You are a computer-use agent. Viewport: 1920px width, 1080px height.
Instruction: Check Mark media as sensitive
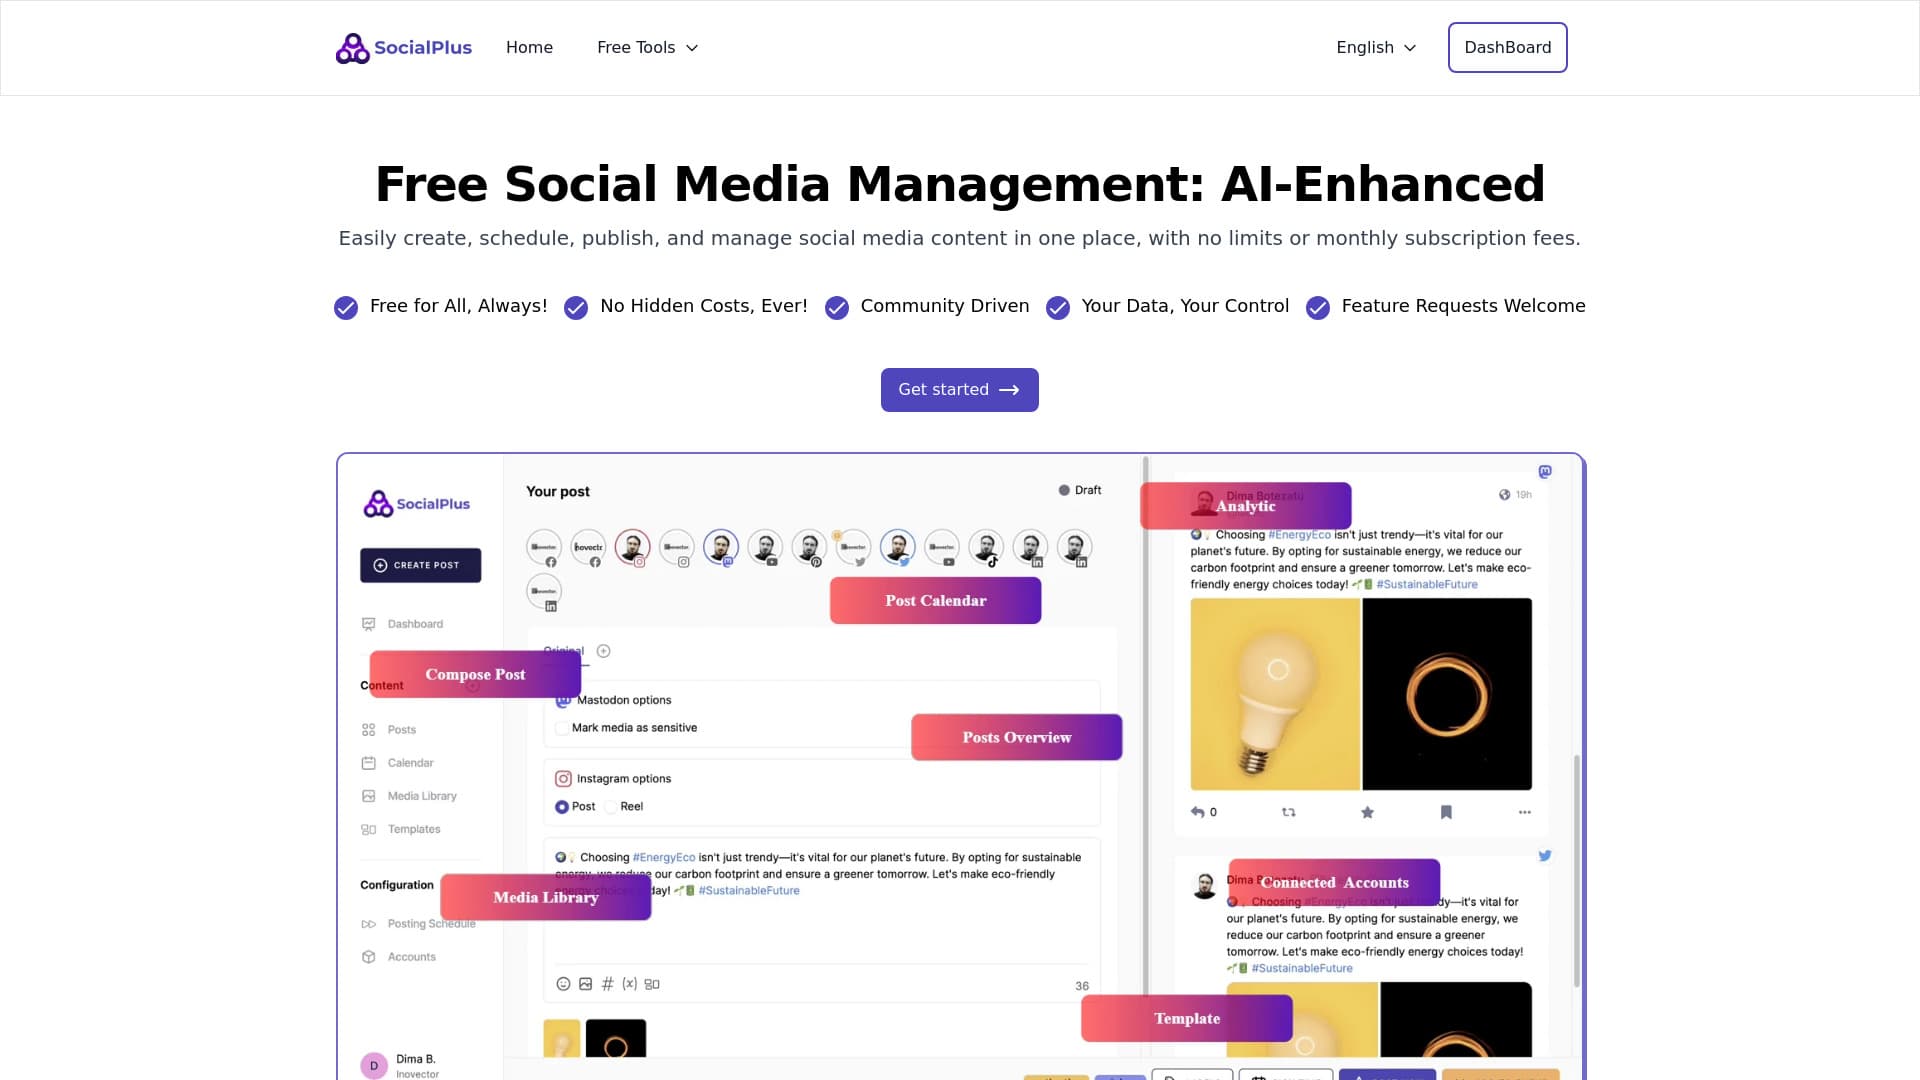click(562, 727)
